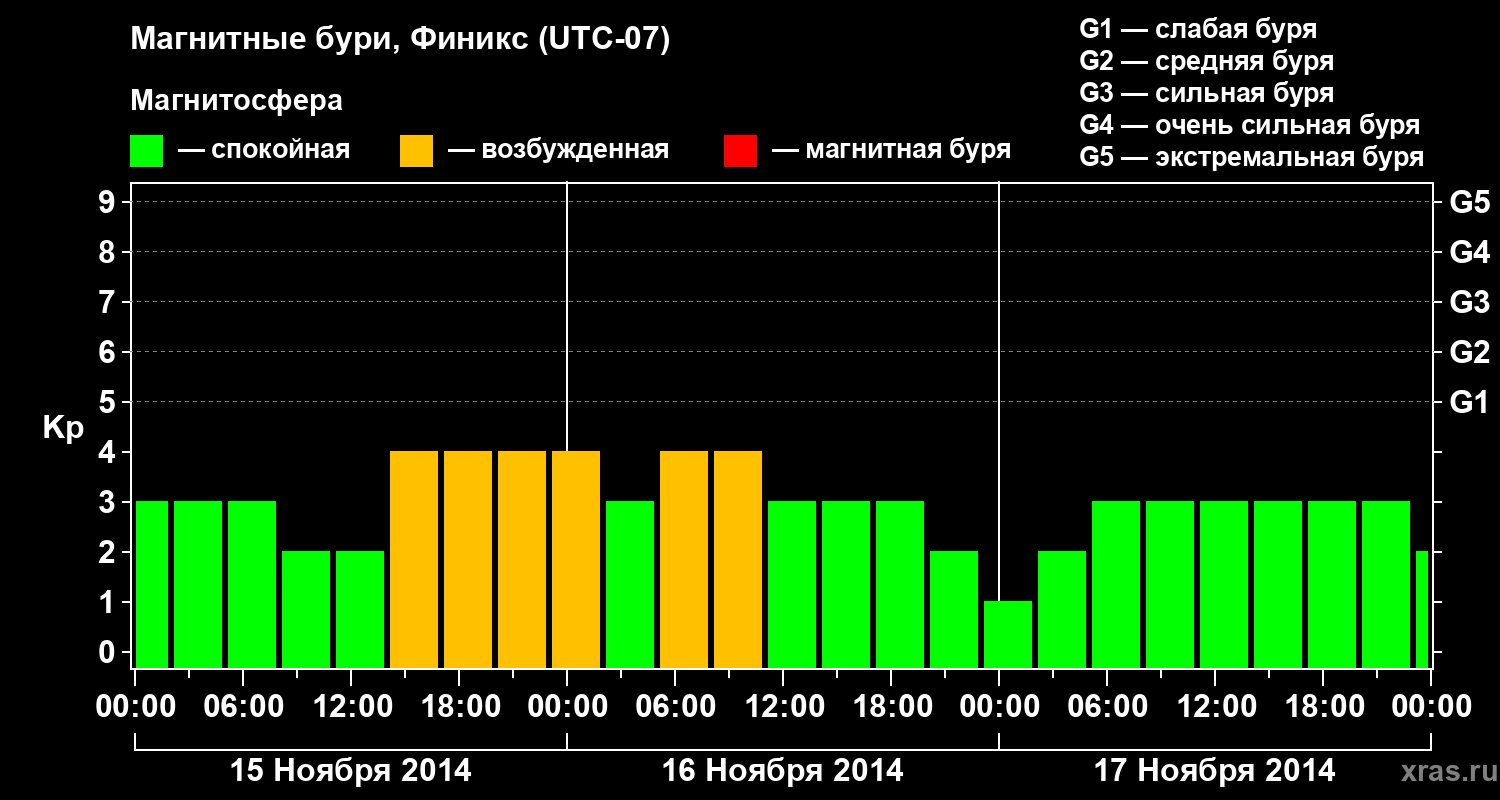This screenshot has height=800, width=1500.
Task: Click the 'Магнитосфера' heading
Action: coord(237,101)
